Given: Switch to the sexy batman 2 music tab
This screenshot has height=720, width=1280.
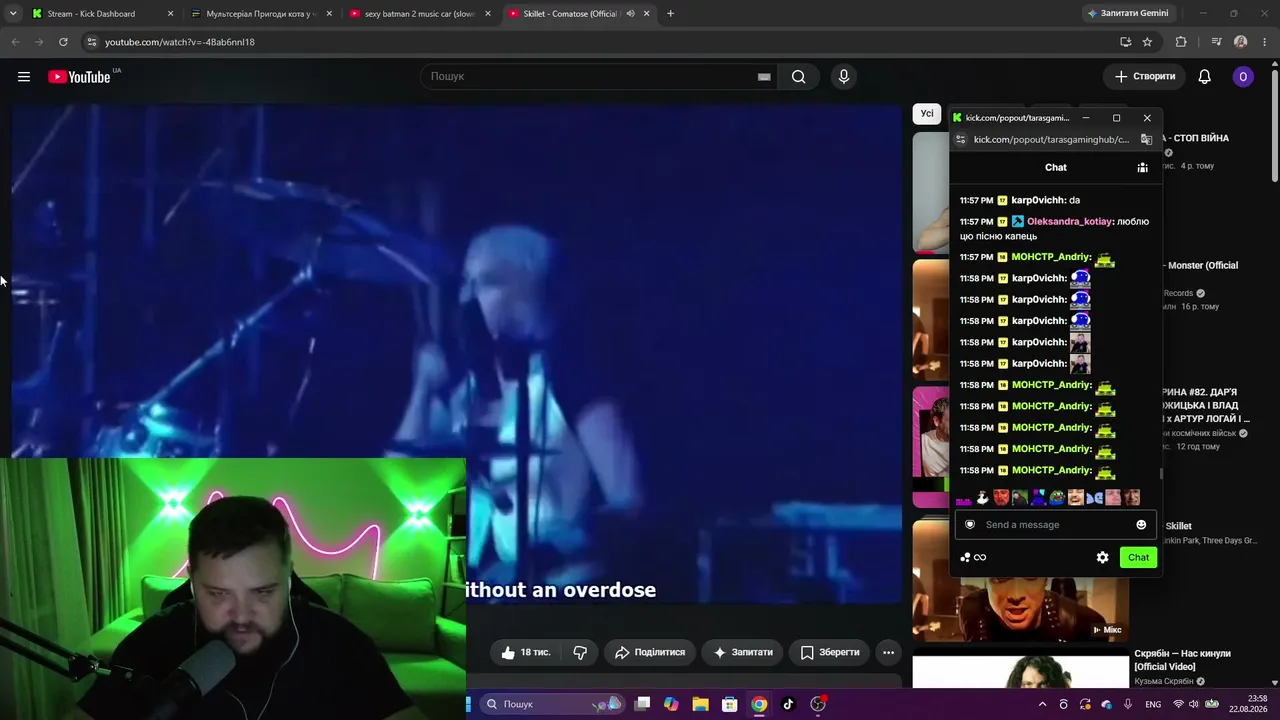Looking at the screenshot, I should pyautogui.click(x=420, y=14).
